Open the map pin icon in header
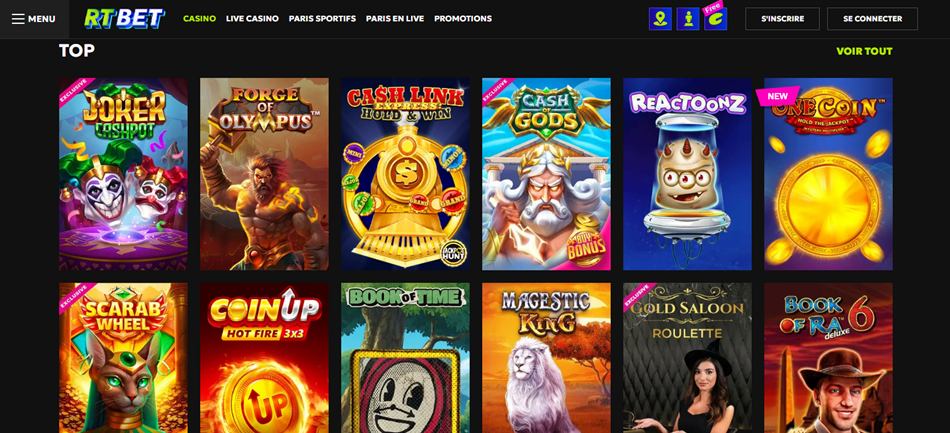This screenshot has width=950, height=433. click(660, 19)
